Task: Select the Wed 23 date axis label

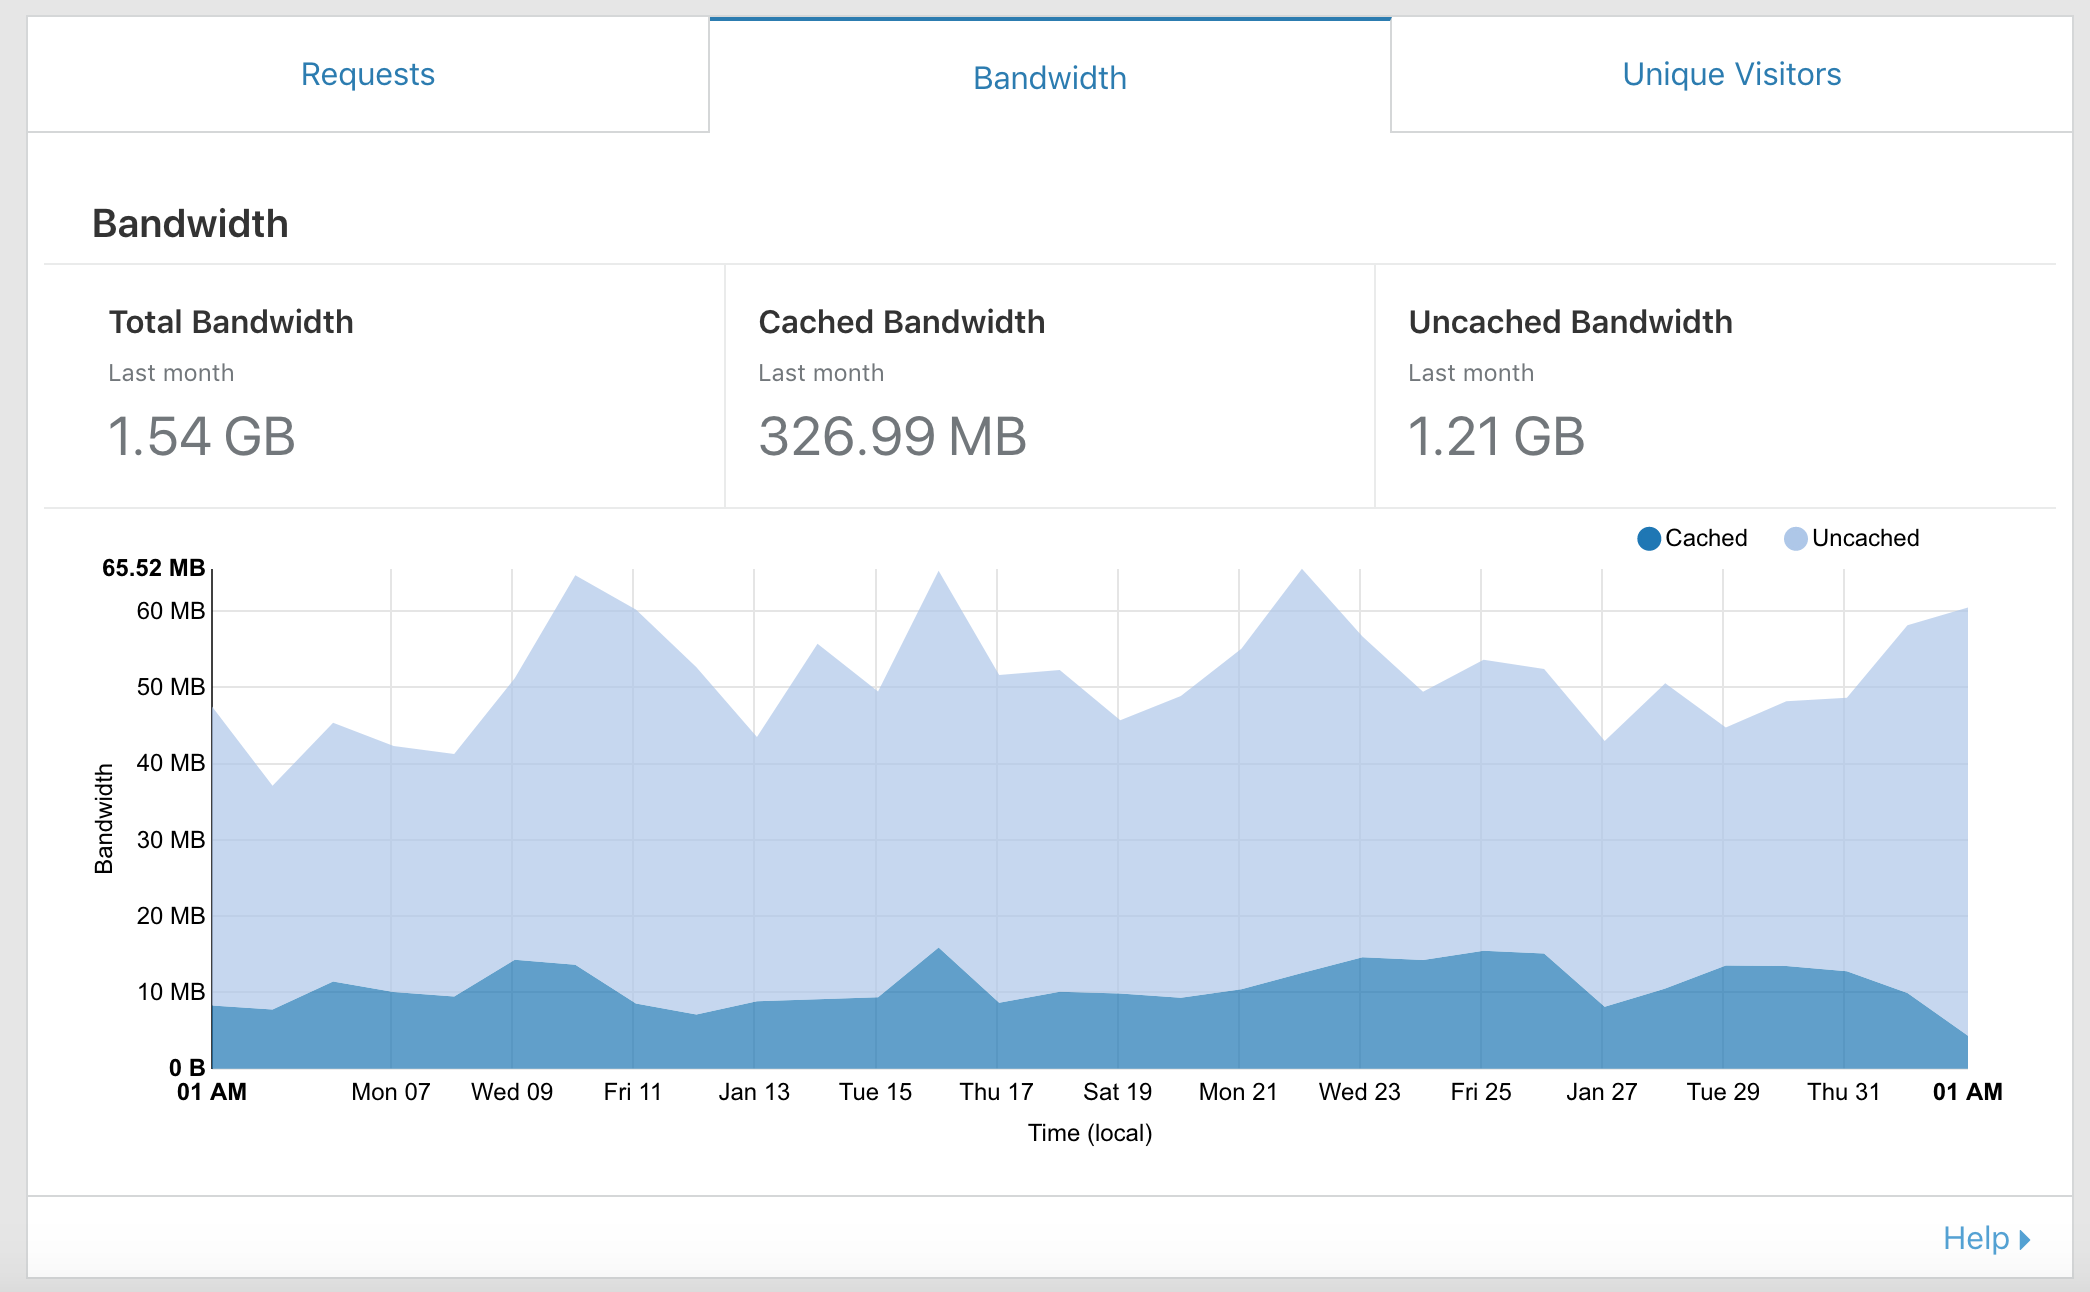Action: (1359, 1092)
